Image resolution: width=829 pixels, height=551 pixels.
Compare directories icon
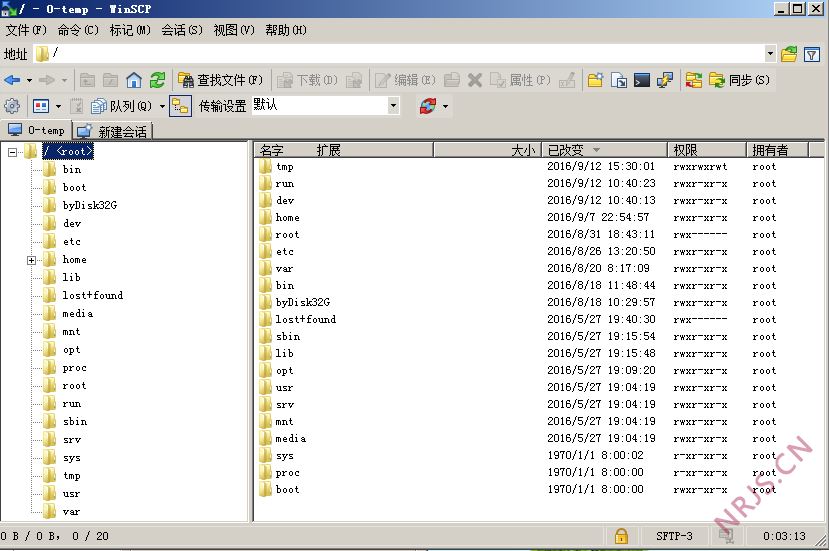tap(694, 80)
